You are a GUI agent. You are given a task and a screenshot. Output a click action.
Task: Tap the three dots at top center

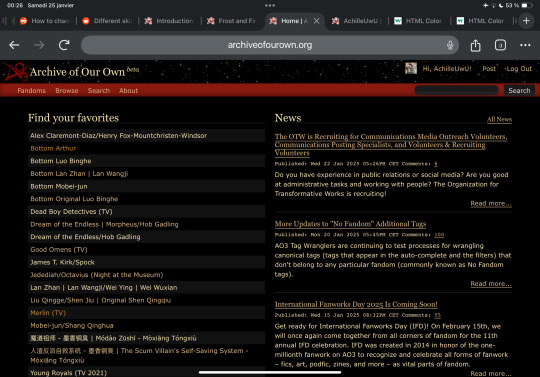(x=270, y=6)
